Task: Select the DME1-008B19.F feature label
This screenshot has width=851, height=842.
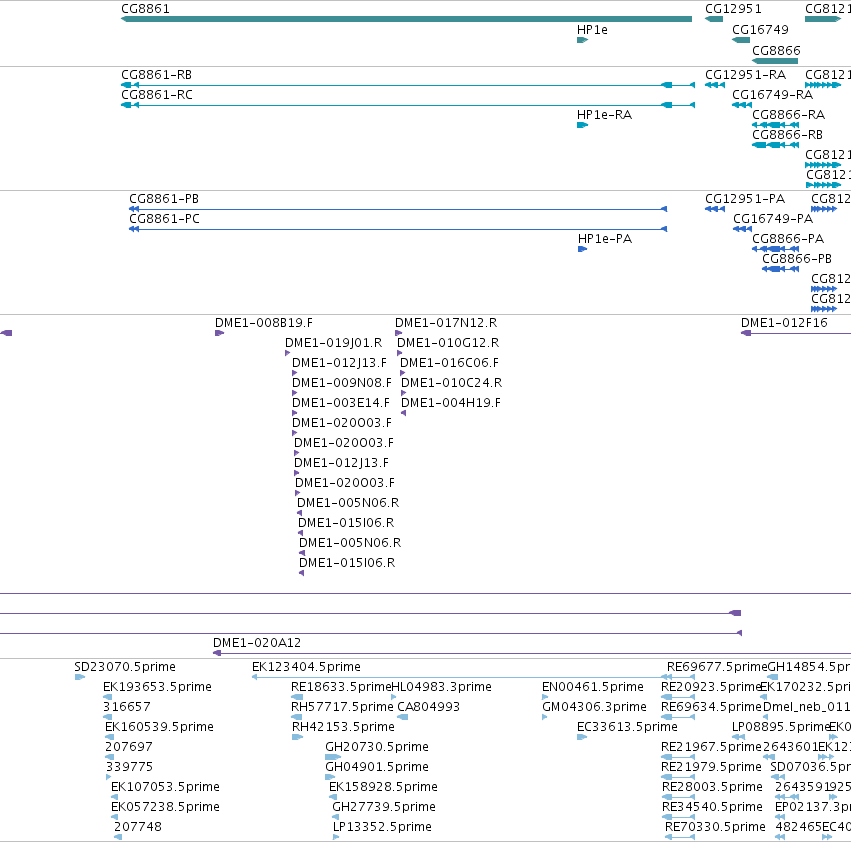Action: pyautogui.click(x=264, y=322)
